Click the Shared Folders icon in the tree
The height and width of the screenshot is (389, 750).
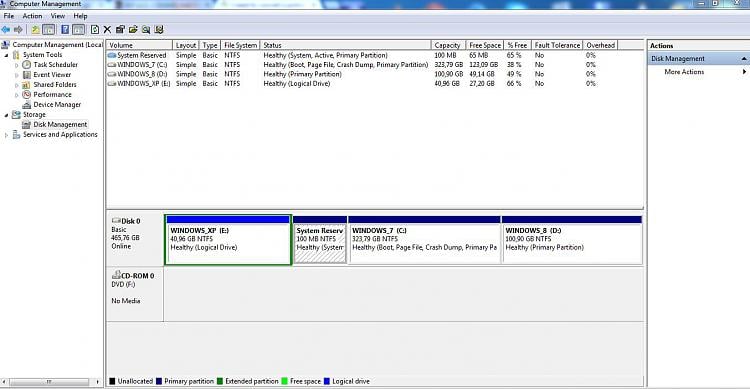(x=27, y=85)
